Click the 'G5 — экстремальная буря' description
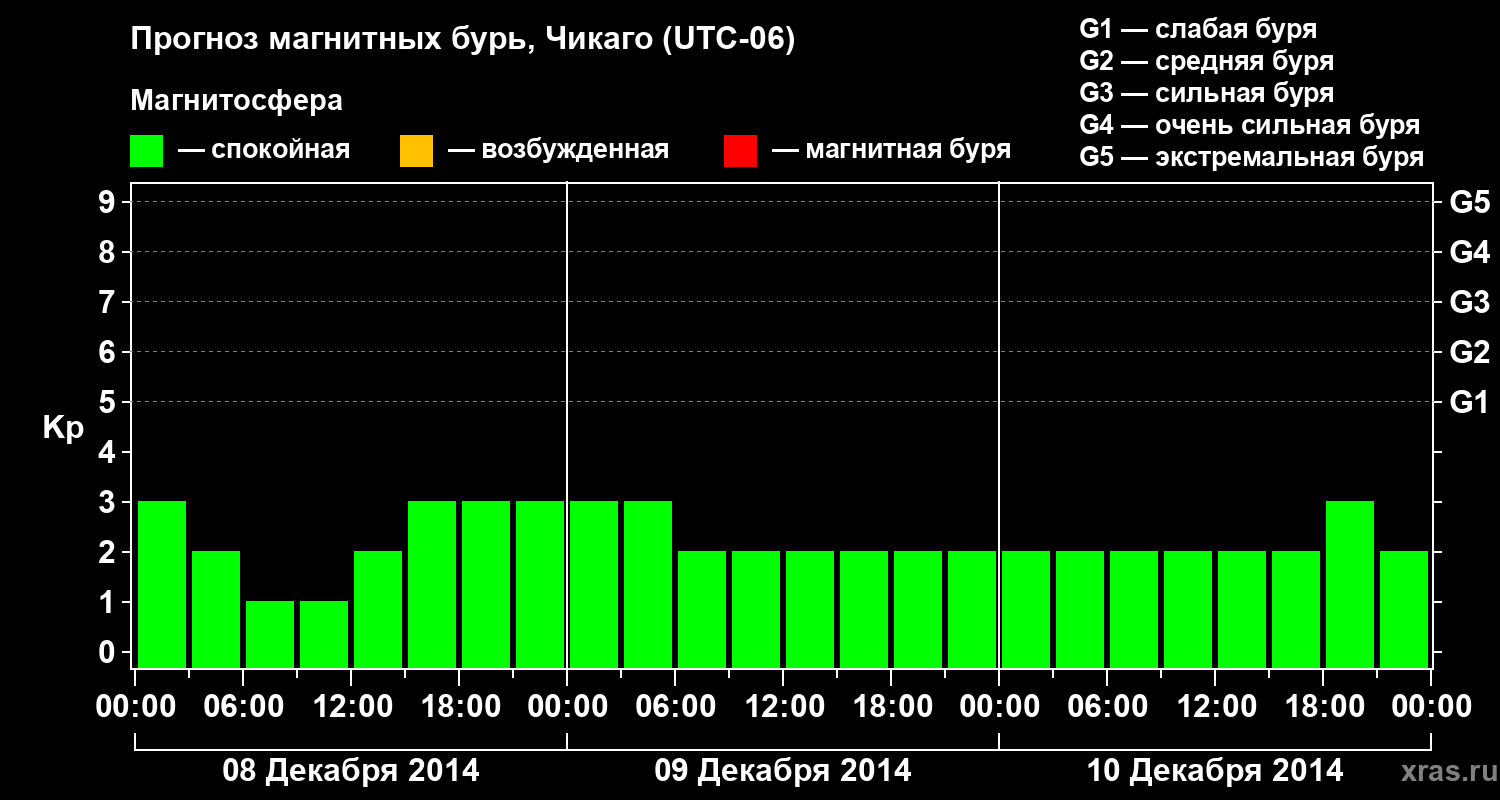This screenshot has width=1500, height=800. [1251, 158]
